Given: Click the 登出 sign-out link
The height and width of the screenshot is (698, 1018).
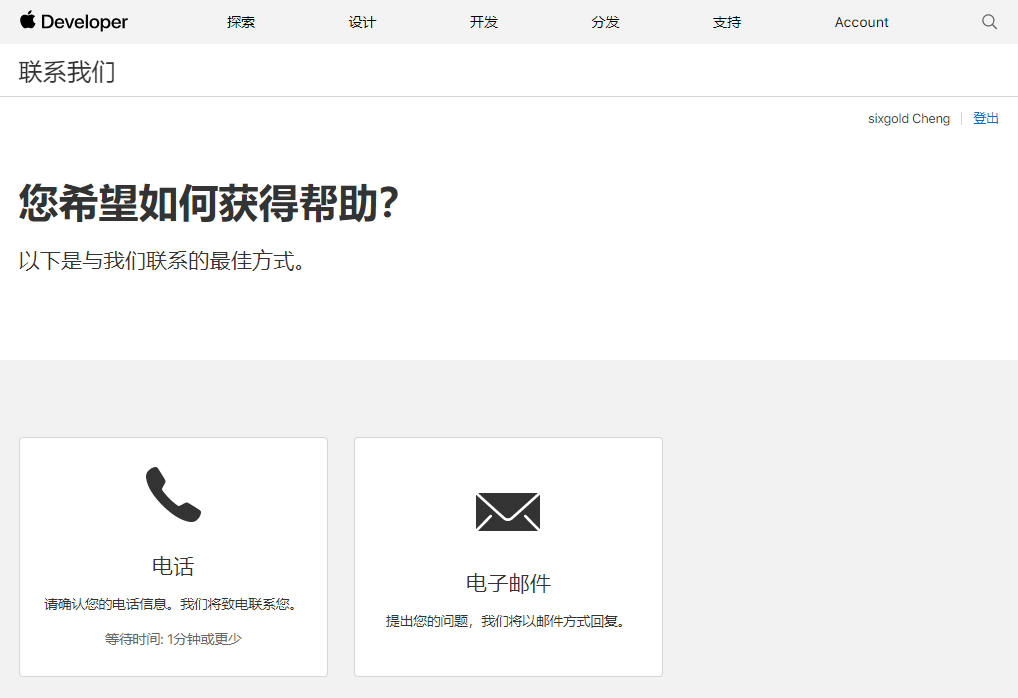Looking at the screenshot, I should [x=986, y=118].
